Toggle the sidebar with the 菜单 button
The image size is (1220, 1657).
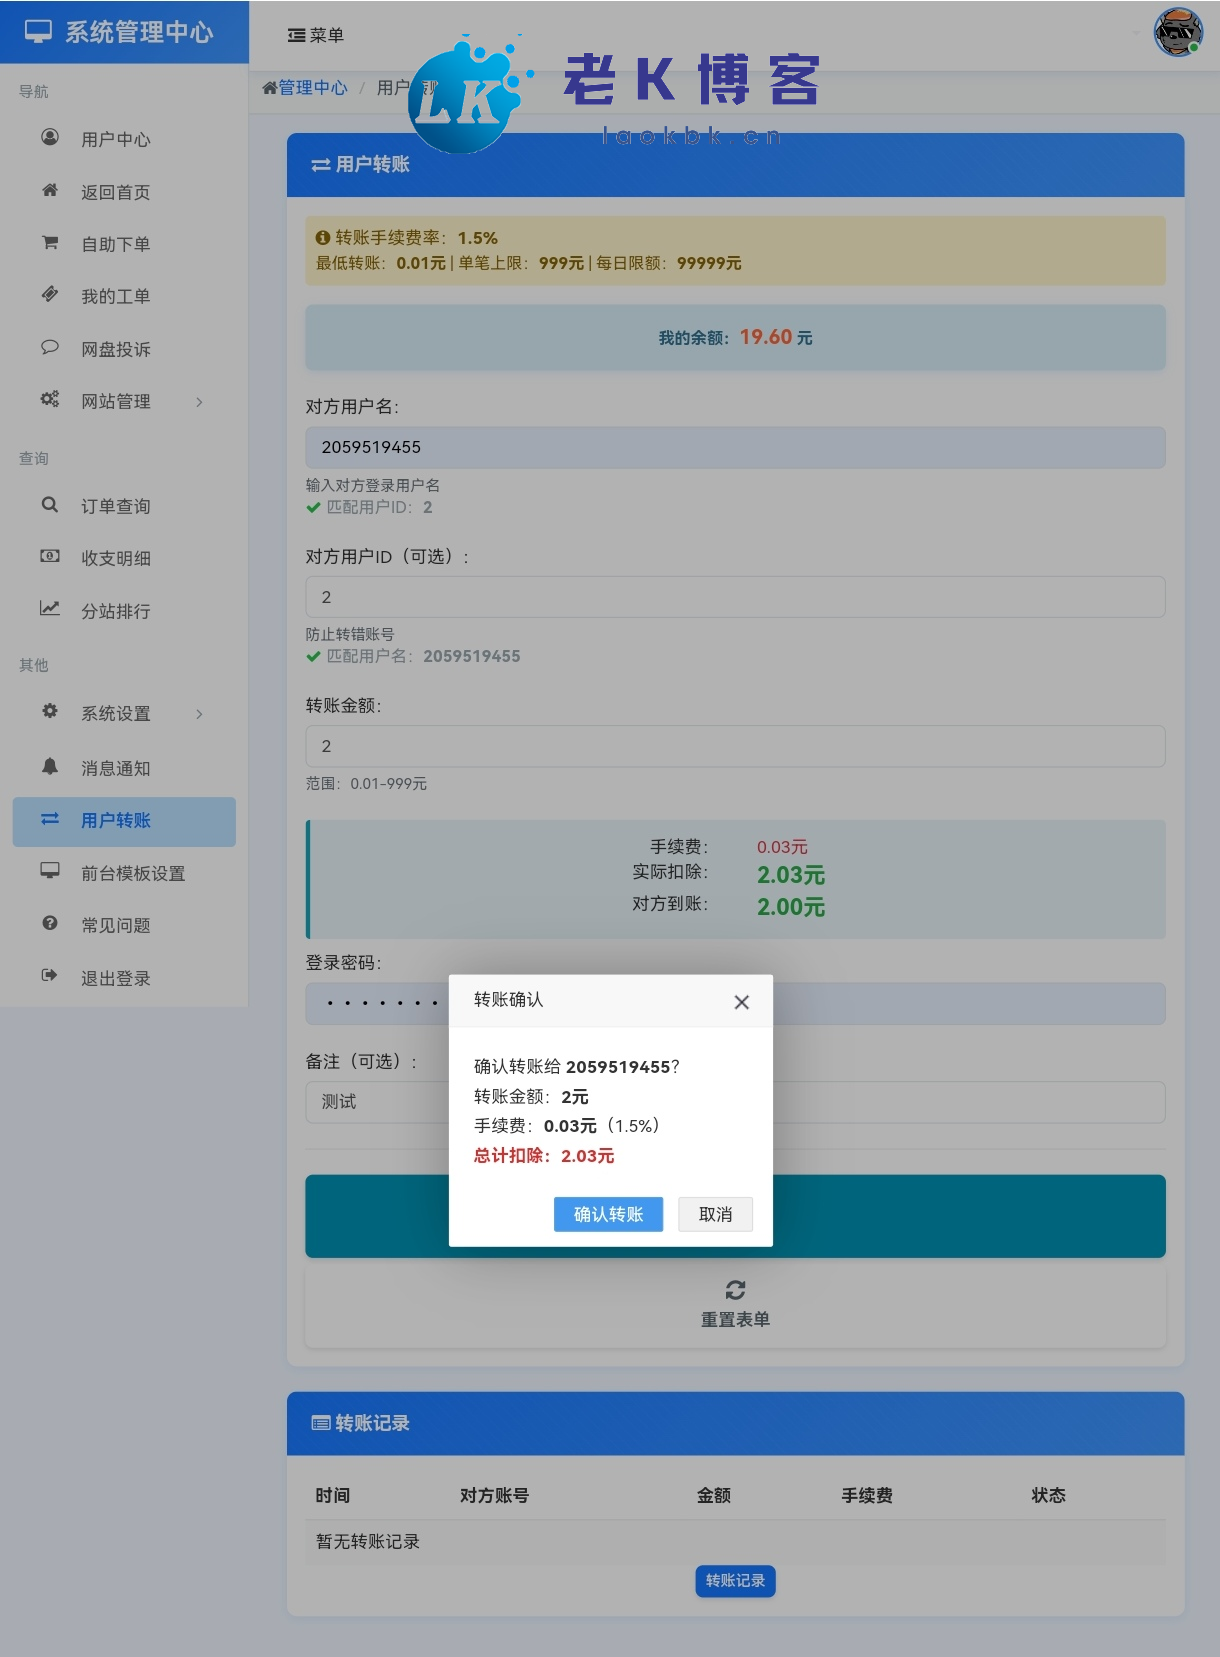point(316,35)
